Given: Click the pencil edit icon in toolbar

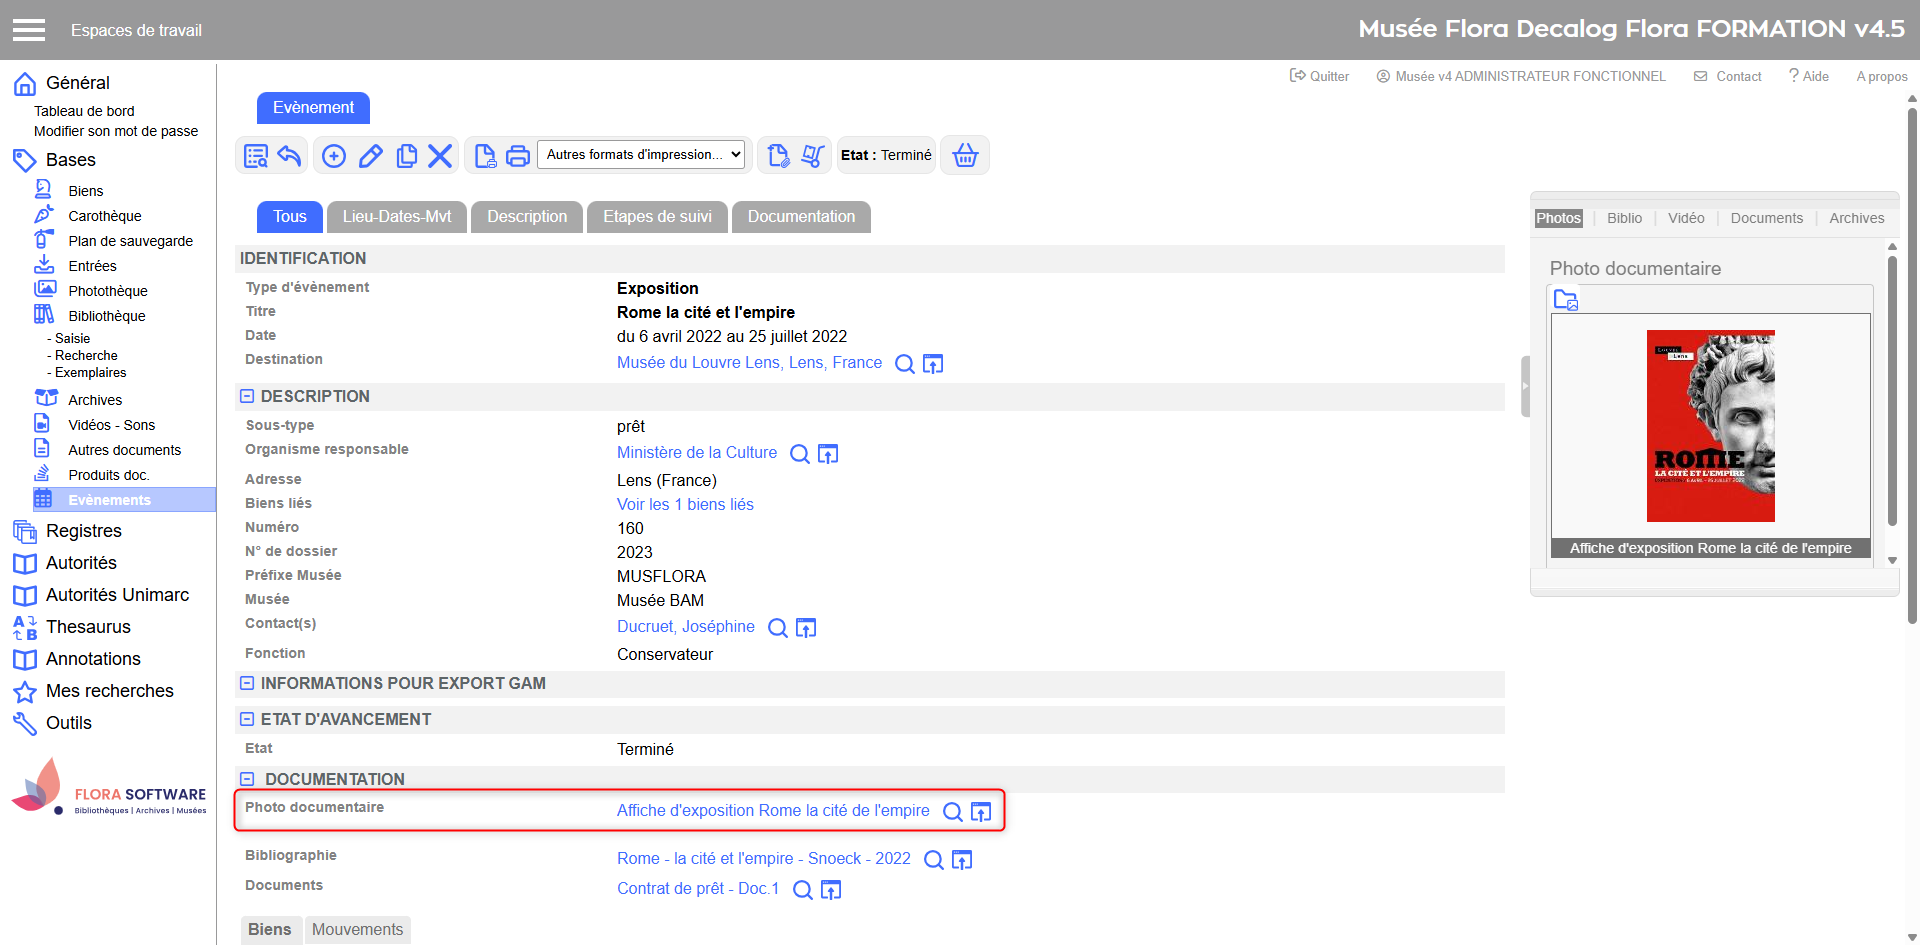Looking at the screenshot, I should coord(370,156).
